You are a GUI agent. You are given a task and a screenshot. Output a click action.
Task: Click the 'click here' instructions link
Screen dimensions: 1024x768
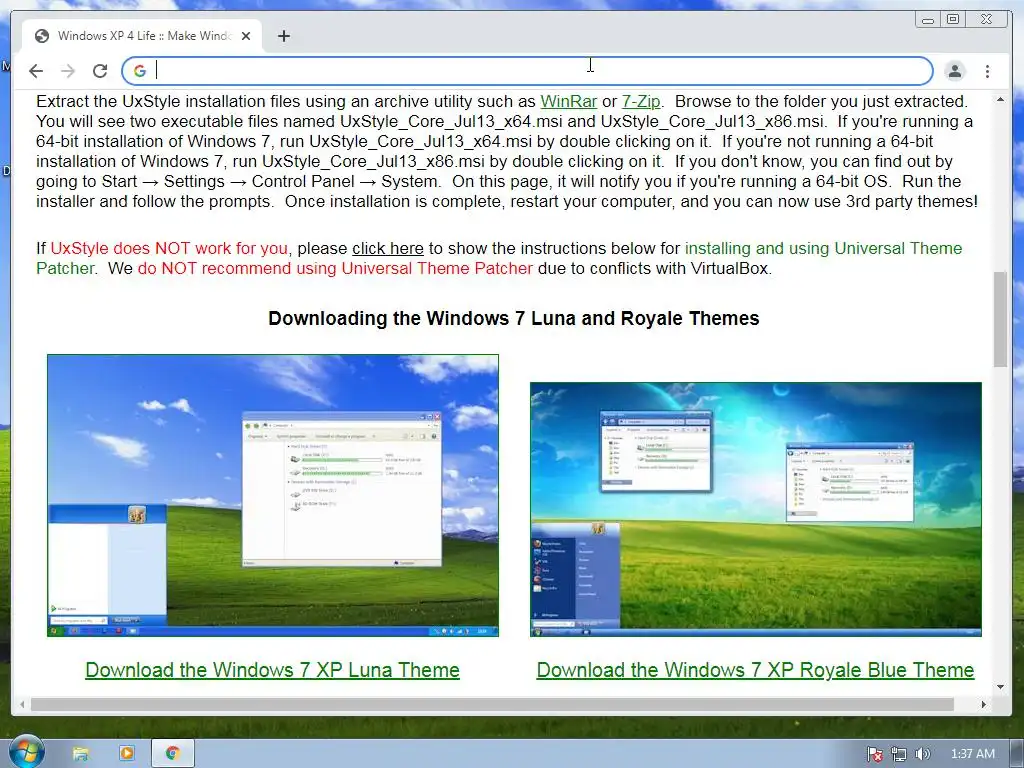tap(388, 248)
